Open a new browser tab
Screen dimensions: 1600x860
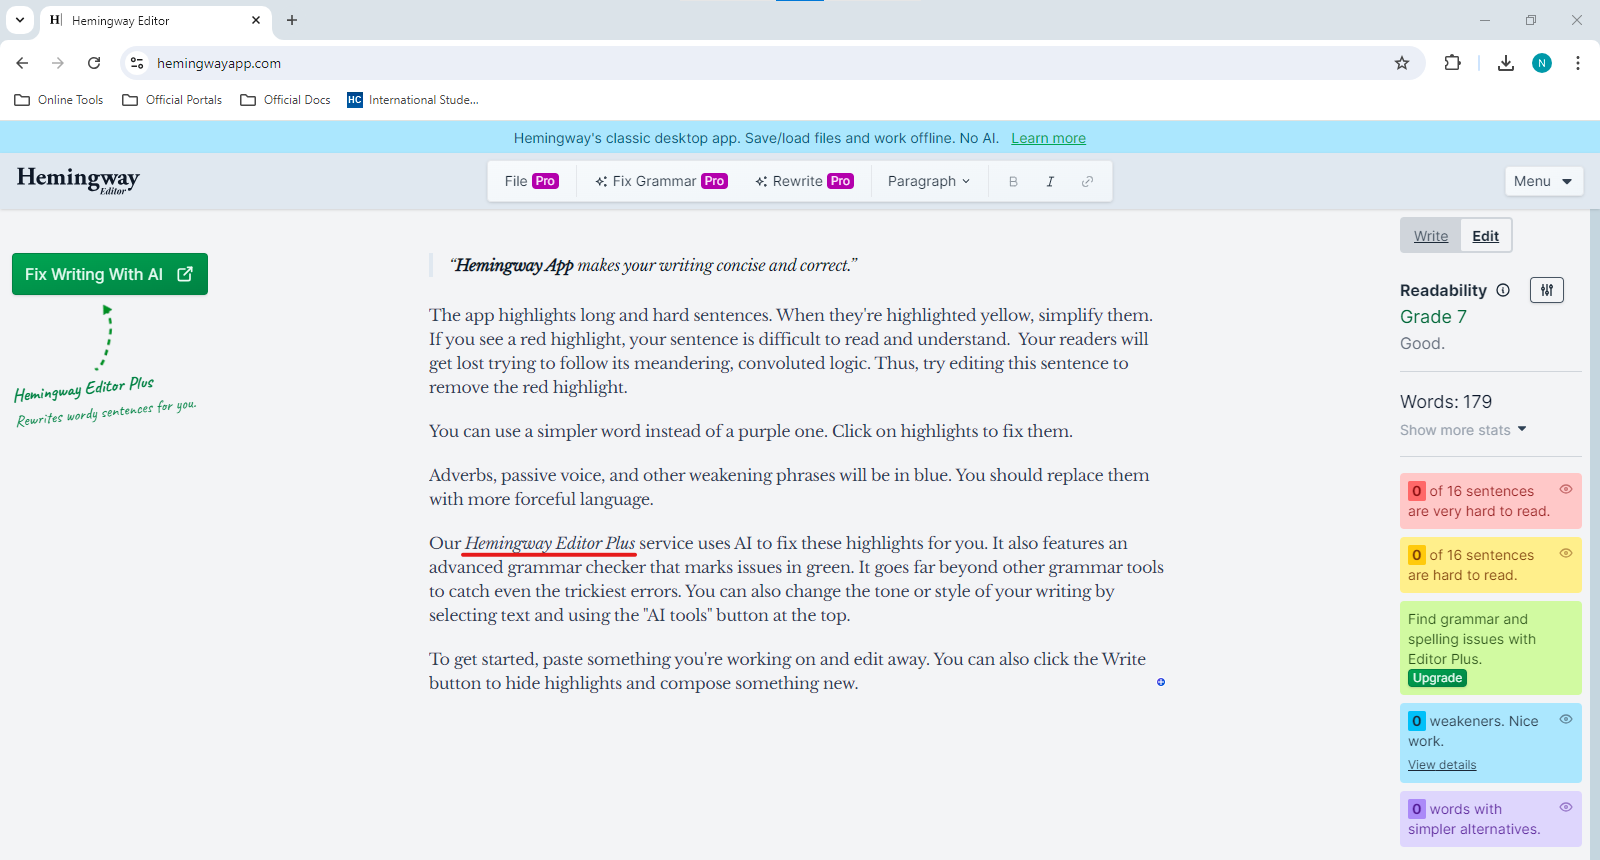point(292,20)
